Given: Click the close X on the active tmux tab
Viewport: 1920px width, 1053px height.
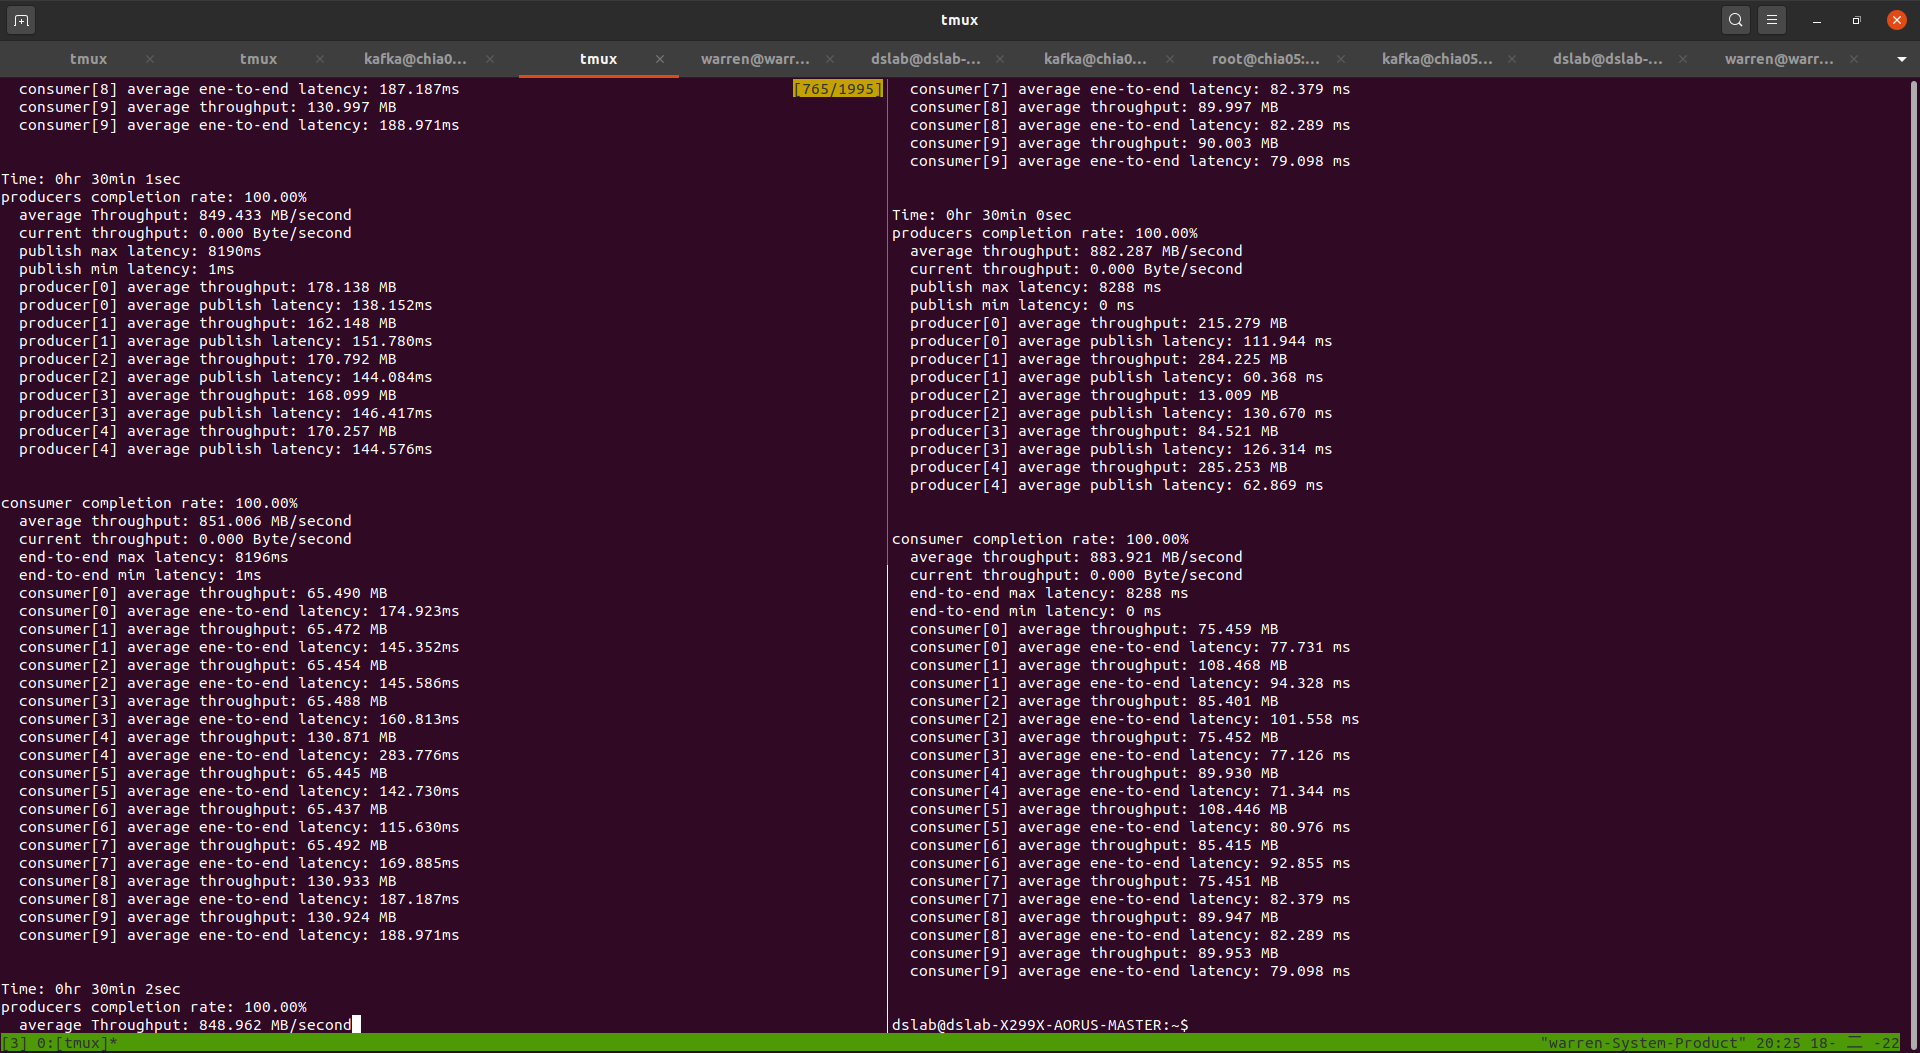Looking at the screenshot, I should click(x=660, y=59).
